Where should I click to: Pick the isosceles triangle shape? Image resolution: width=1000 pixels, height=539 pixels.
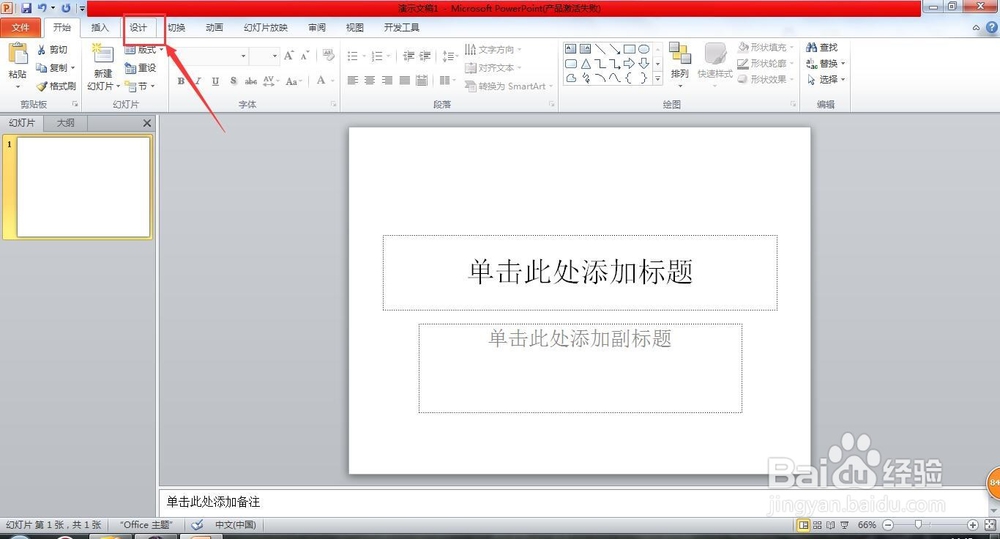585,64
